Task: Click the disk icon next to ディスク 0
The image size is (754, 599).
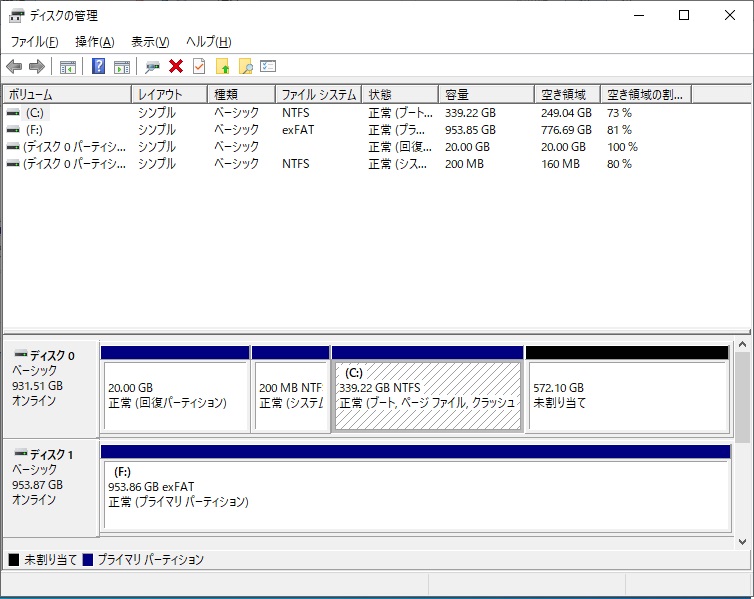Action: [21, 355]
